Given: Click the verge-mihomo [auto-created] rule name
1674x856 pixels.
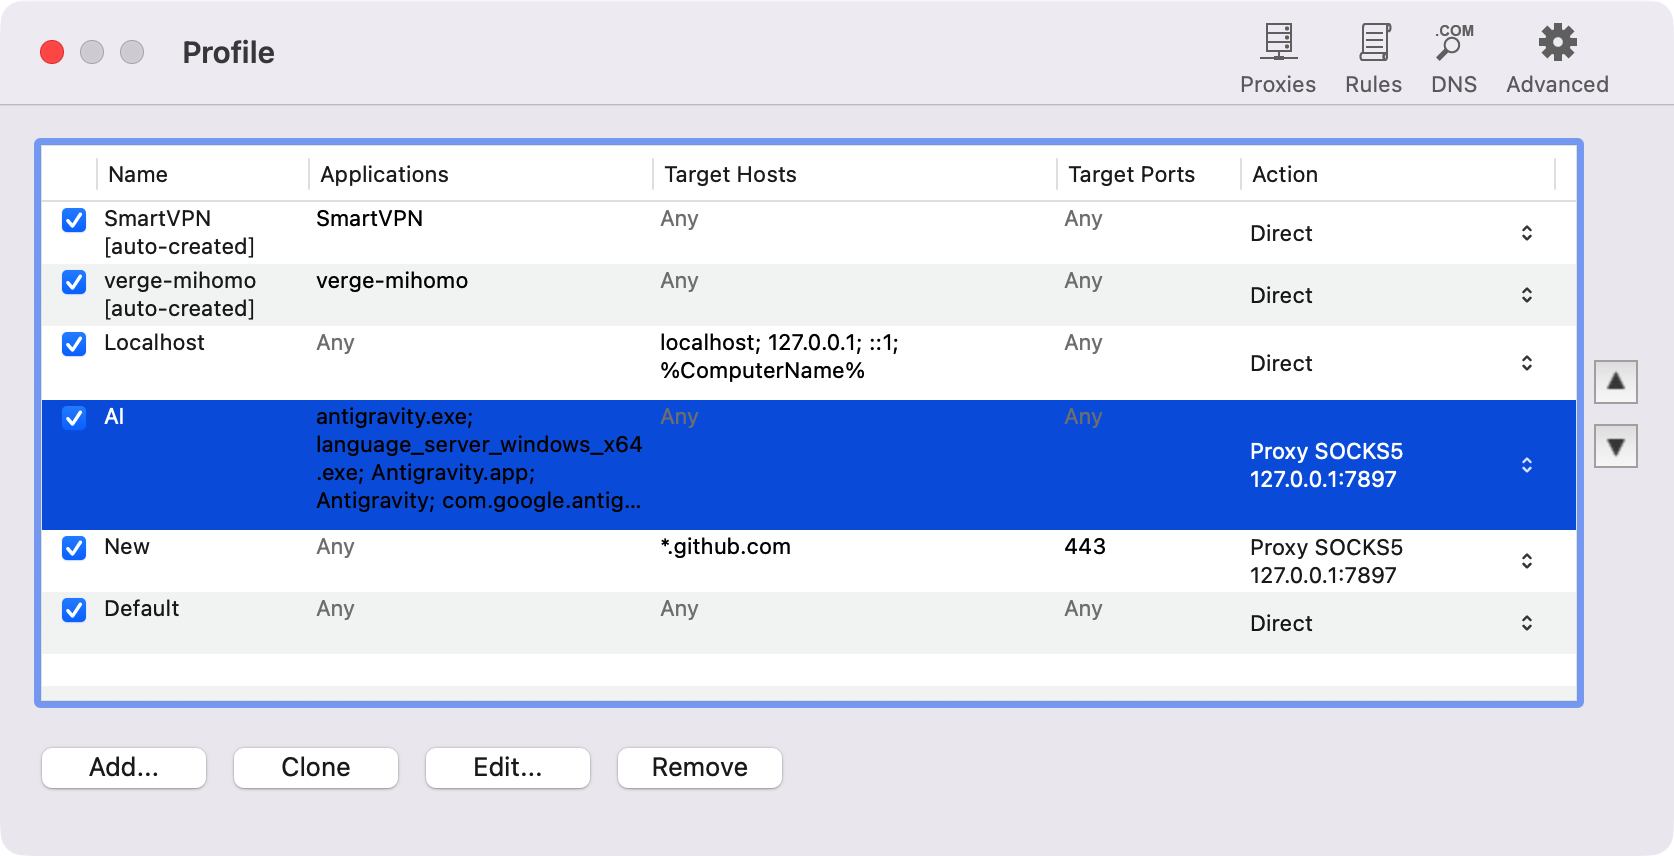Looking at the screenshot, I should [180, 295].
